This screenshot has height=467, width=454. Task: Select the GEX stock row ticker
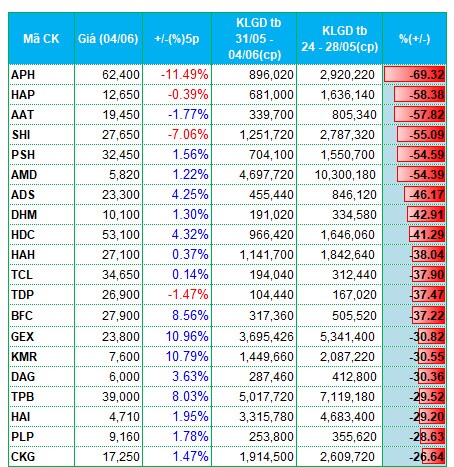pyautogui.click(x=22, y=336)
